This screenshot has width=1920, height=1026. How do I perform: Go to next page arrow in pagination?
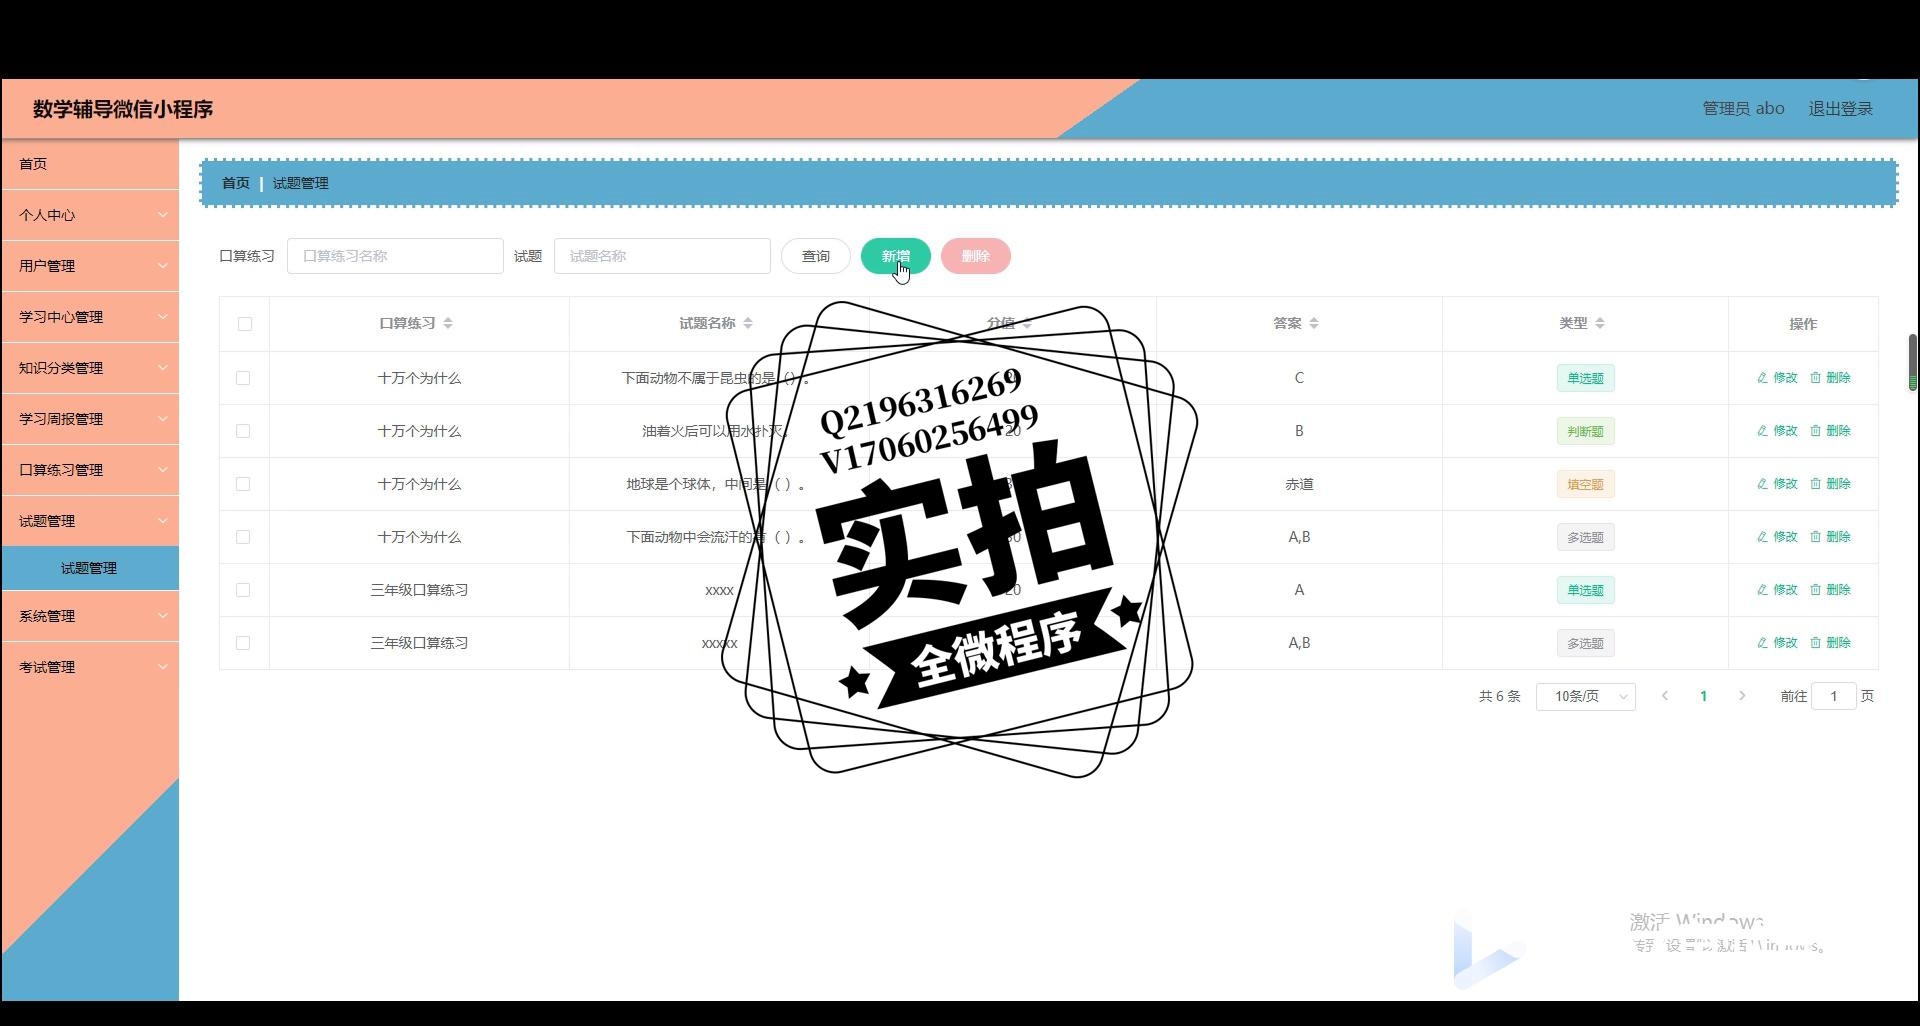1742,696
